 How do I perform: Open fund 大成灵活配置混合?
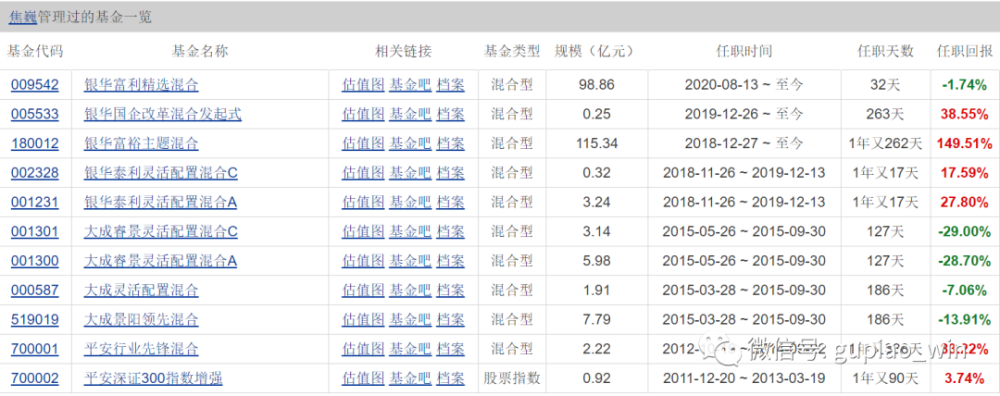click(141, 291)
